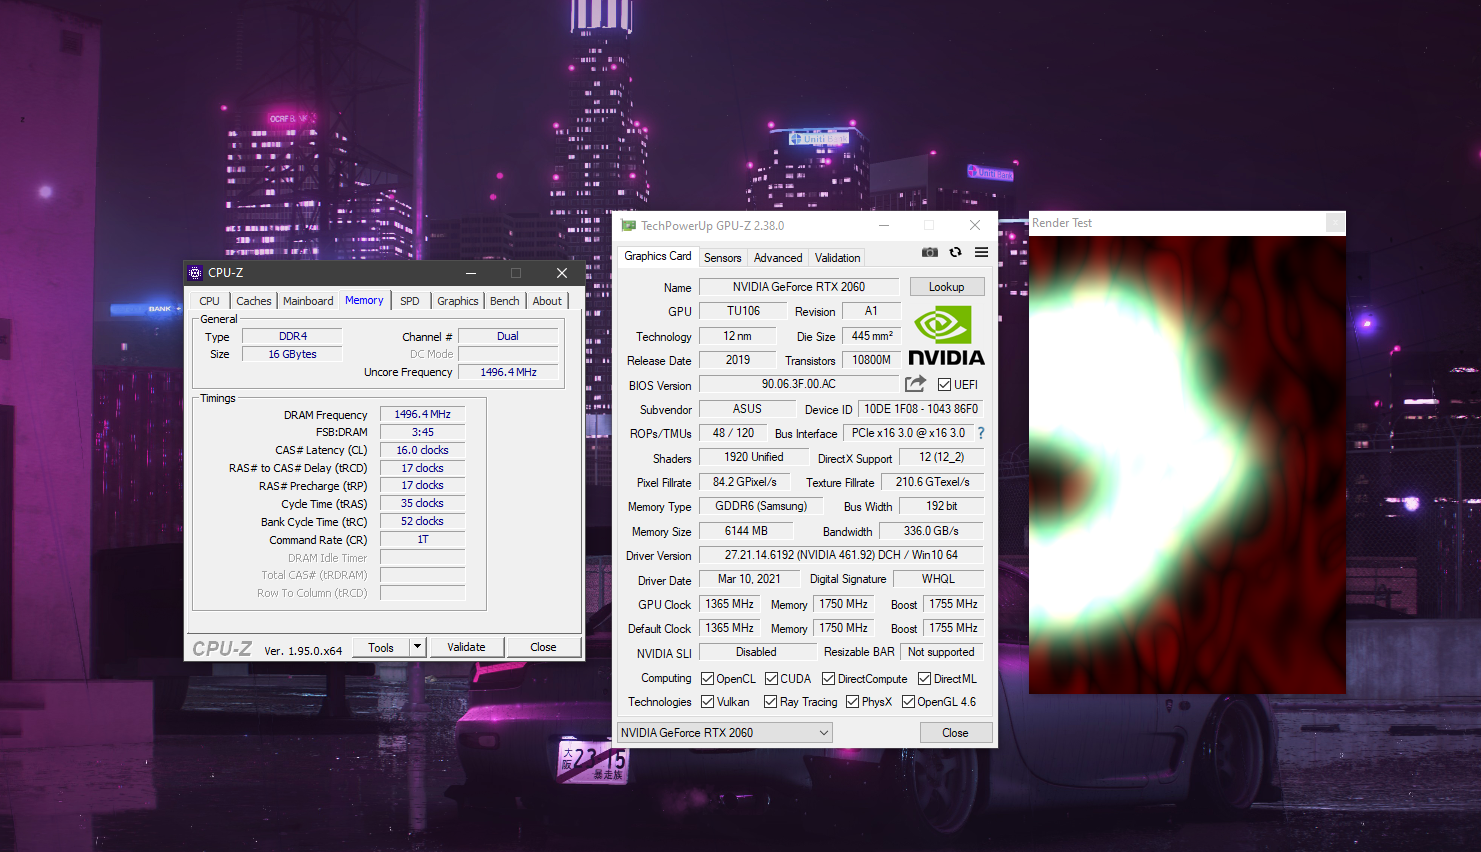
Task: Toggle the Vulkan checkbox
Action: point(707,701)
